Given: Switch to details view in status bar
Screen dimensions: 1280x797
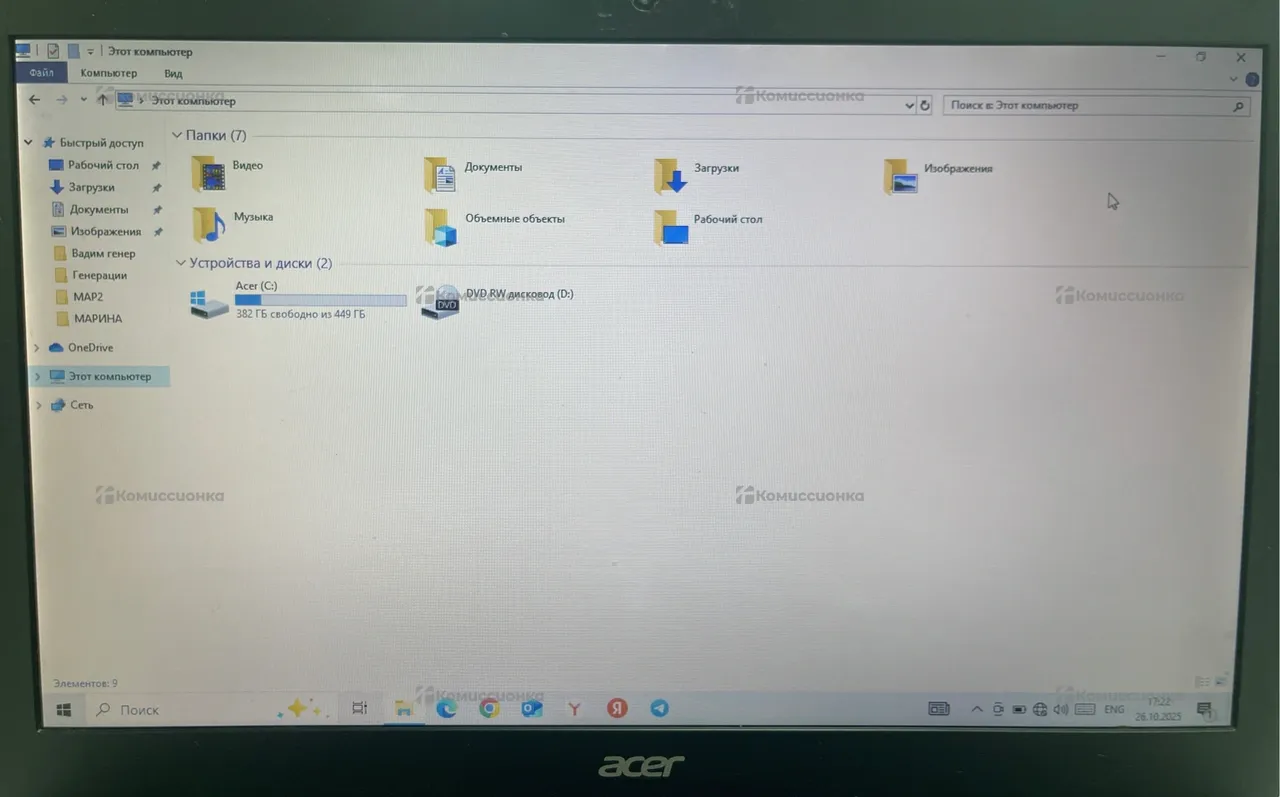Looking at the screenshot, I should [1203, 682].
